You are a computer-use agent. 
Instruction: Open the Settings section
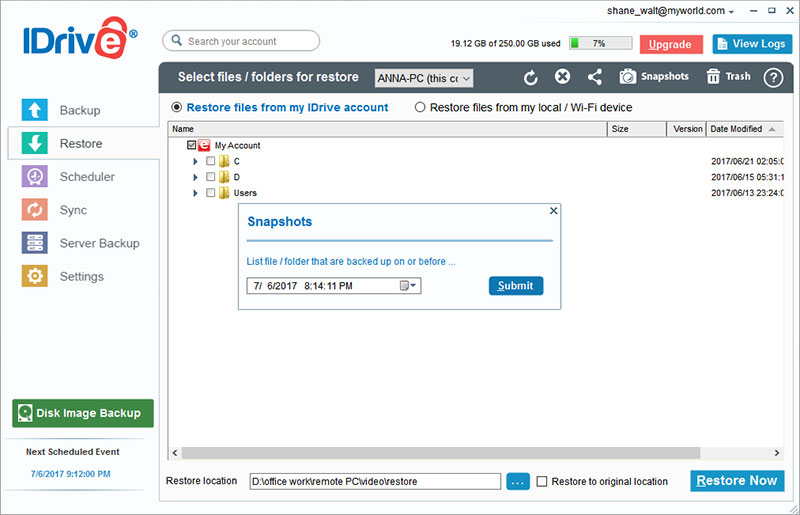tap(63, 276)
